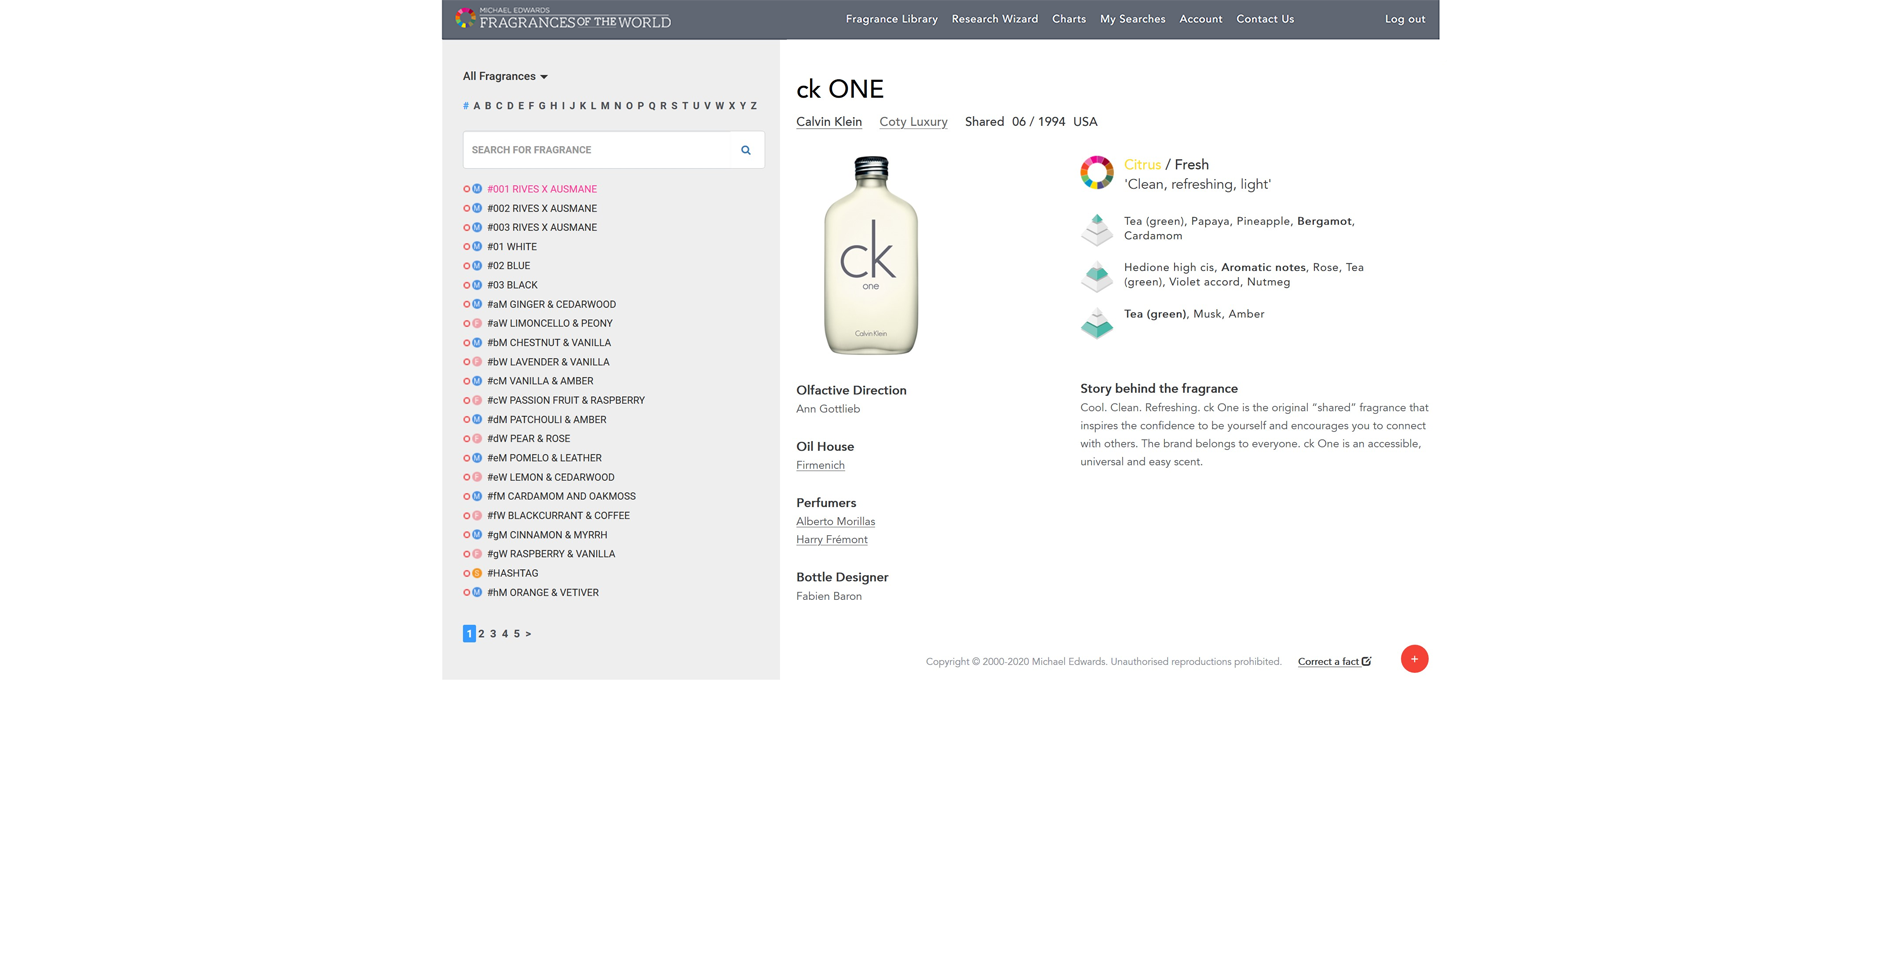Expand the All Fragrances dropdown
This screenshot has height=962, width=1886.
(505, 76)
